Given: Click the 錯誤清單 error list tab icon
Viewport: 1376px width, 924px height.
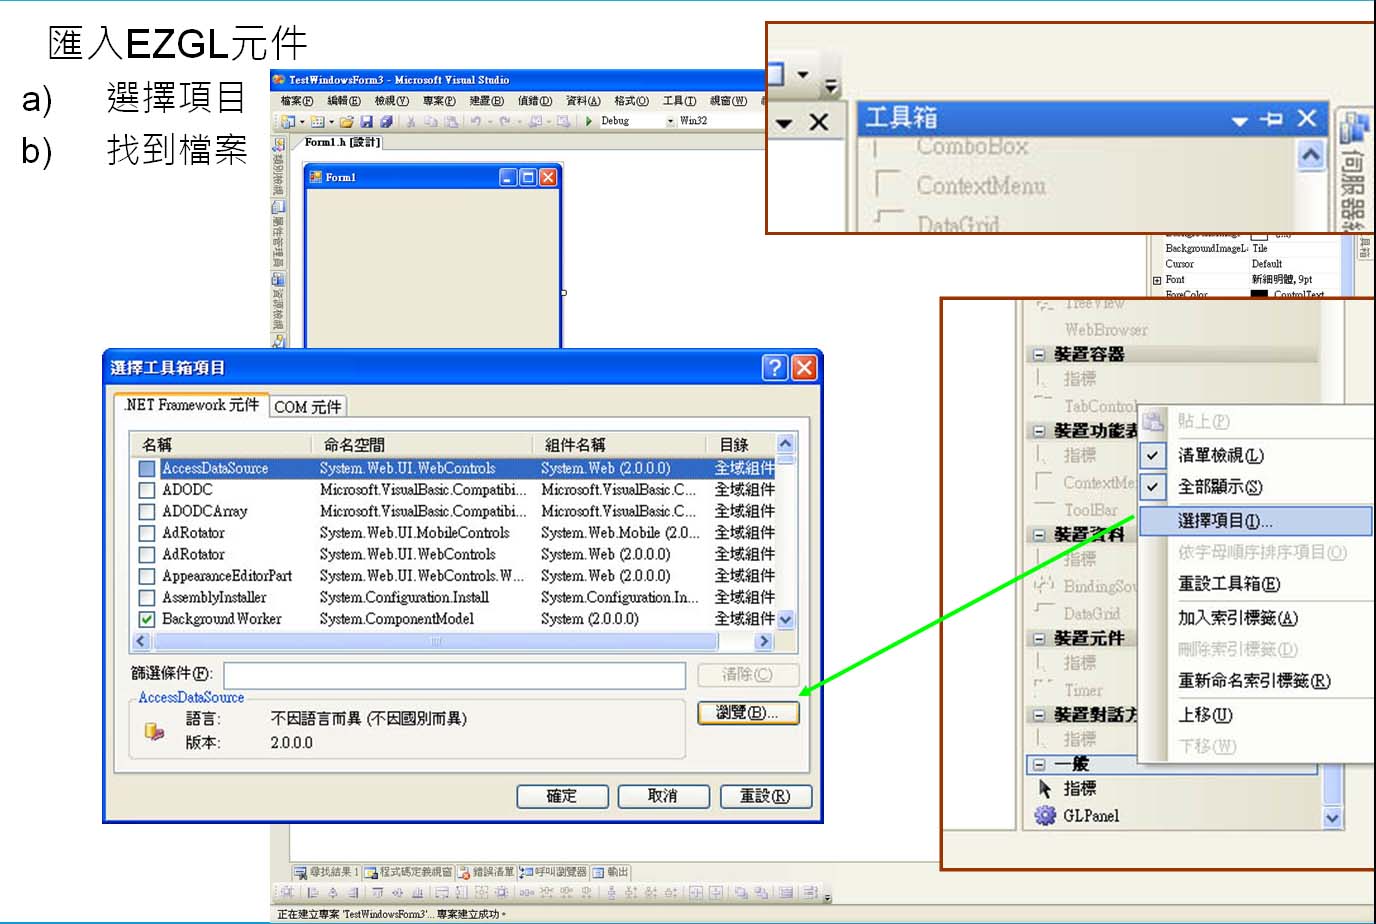Looking at the screenshot, I should click(x=464, y=872).
